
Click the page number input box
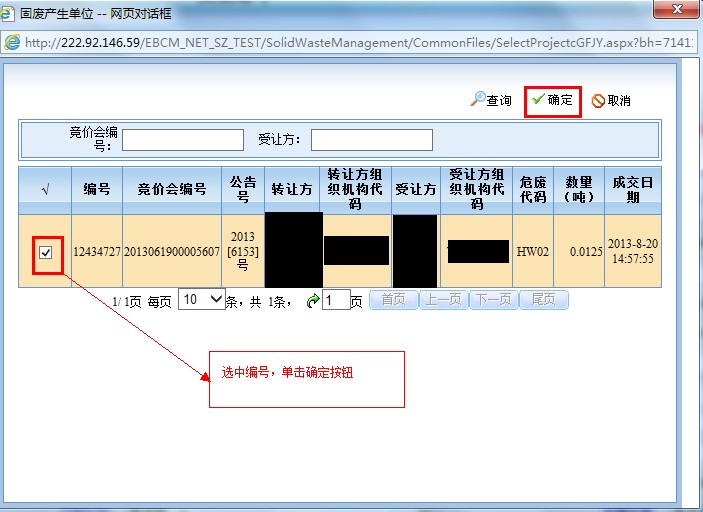click(x=335, y=300)
